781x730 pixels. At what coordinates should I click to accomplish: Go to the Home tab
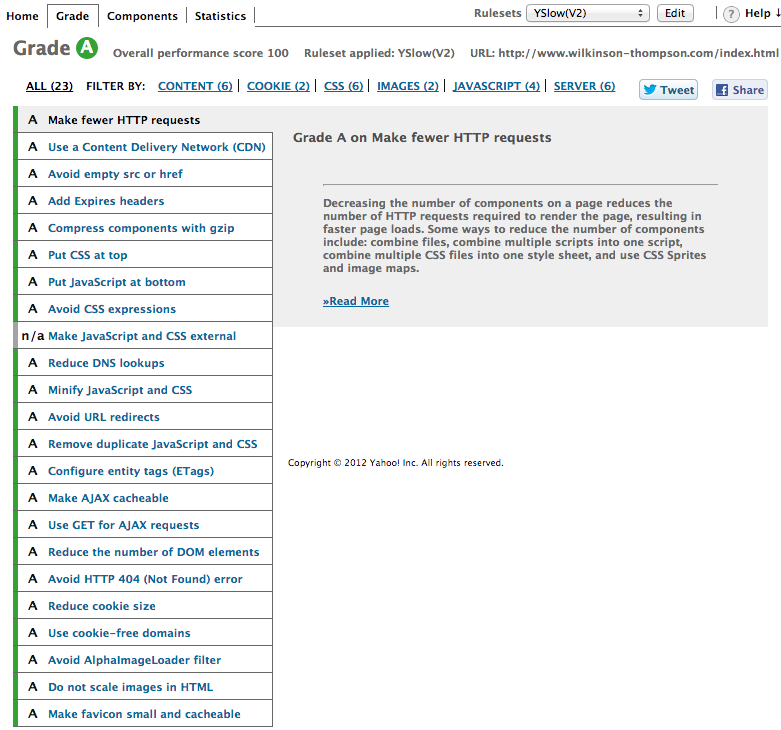(x=22, y=16)
